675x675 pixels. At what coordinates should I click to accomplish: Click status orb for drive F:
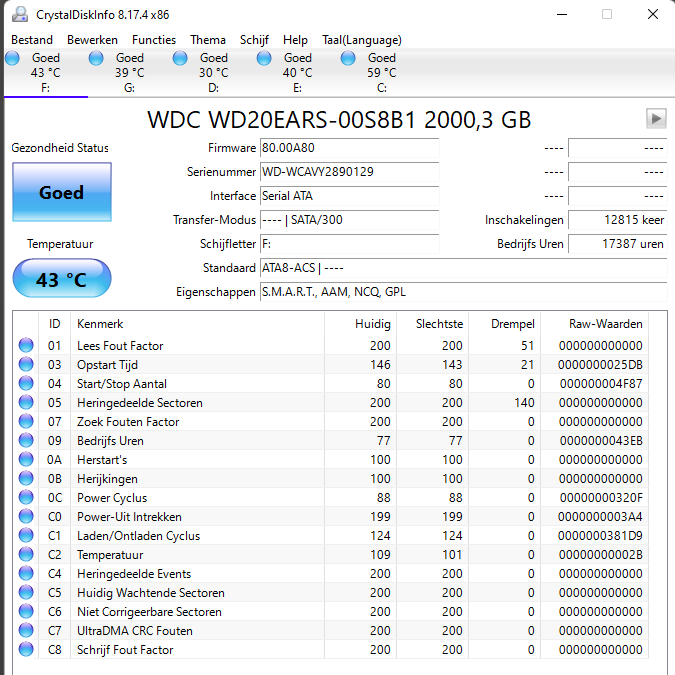(x=12, y=58)
